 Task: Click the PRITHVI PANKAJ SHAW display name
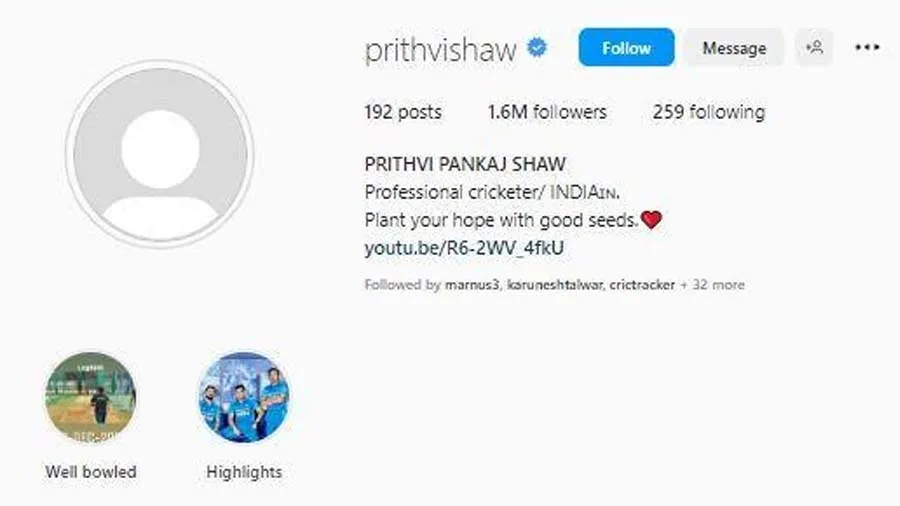[x=465, y=164]
